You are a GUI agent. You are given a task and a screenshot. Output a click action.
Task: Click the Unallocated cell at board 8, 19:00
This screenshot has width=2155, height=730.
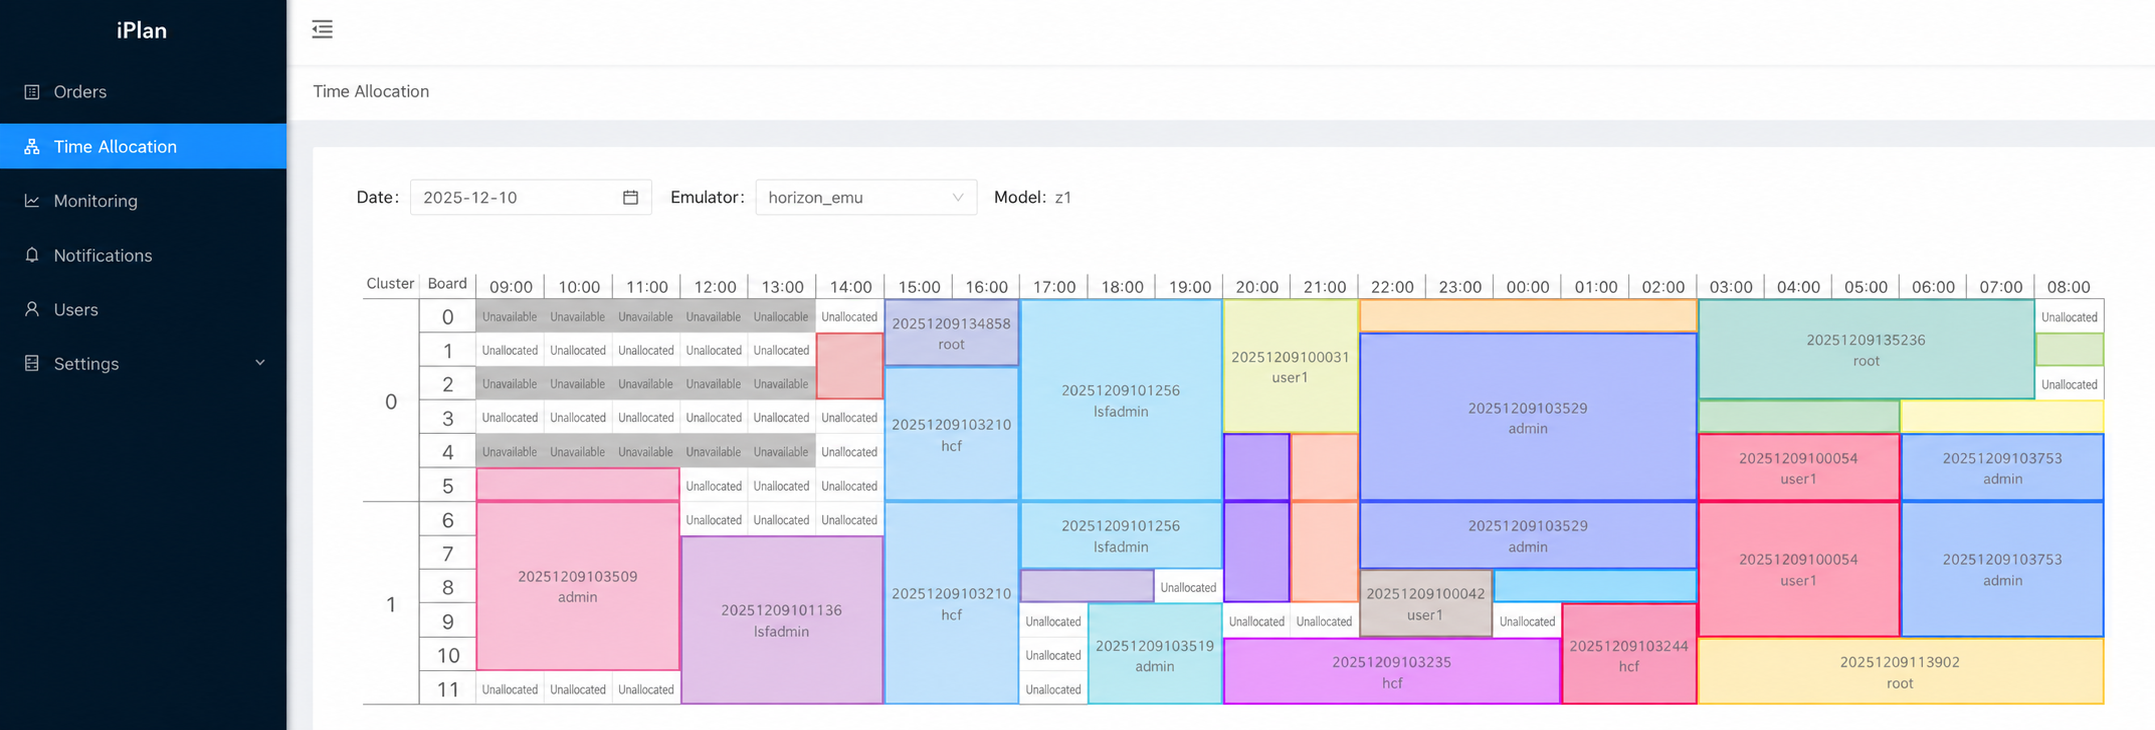point(1188,587)
